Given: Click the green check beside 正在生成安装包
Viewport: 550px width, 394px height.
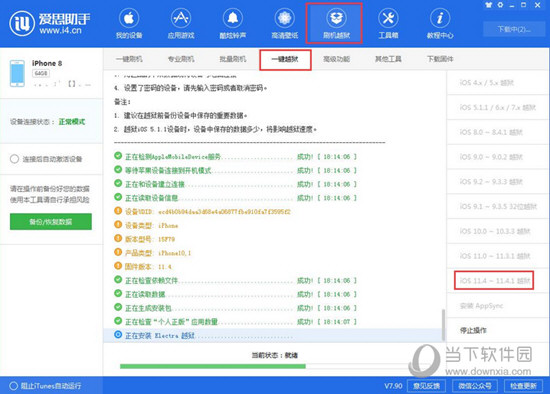Looking at the screenshot, I should click(x=118, y=307).
